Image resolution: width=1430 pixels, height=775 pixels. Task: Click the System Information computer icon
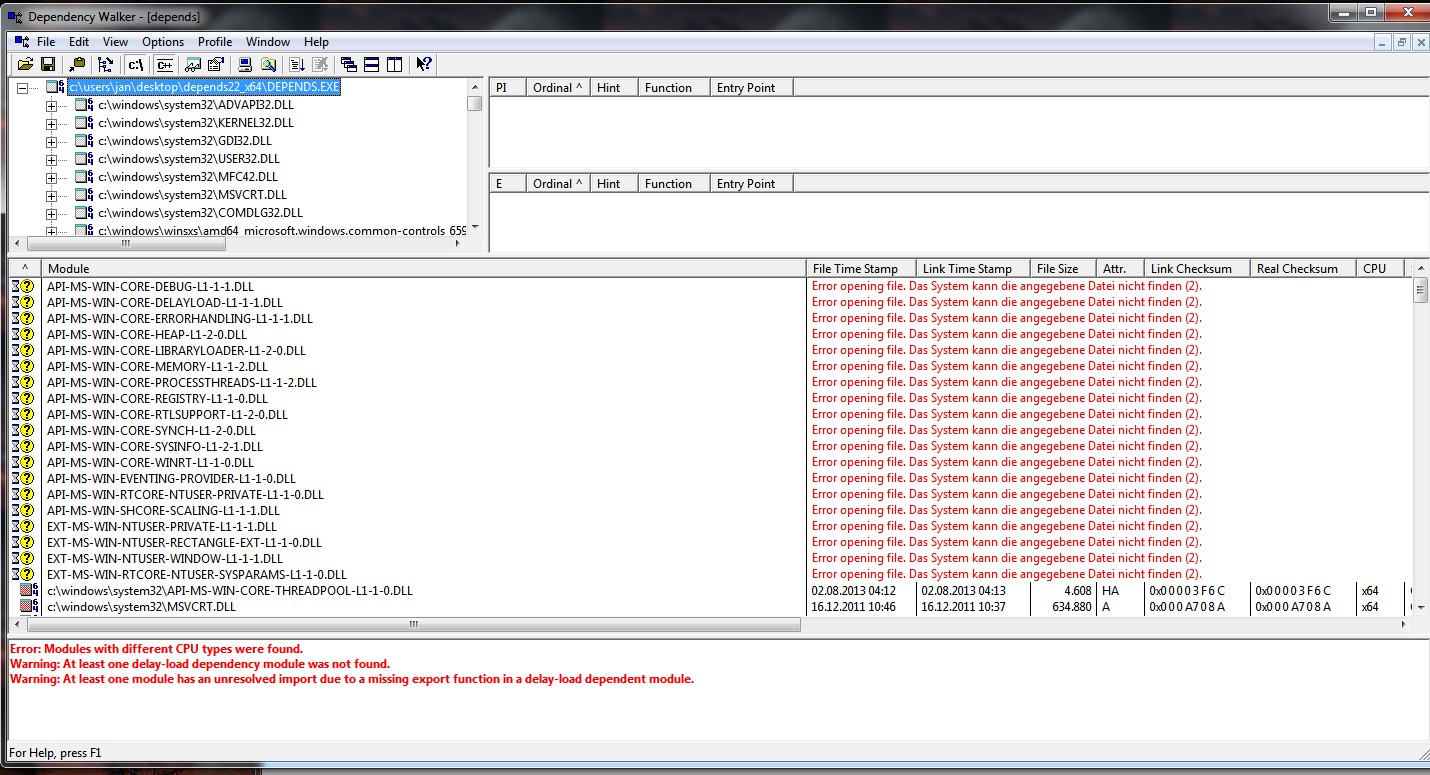pyautogui.click(x=245, y=64)
